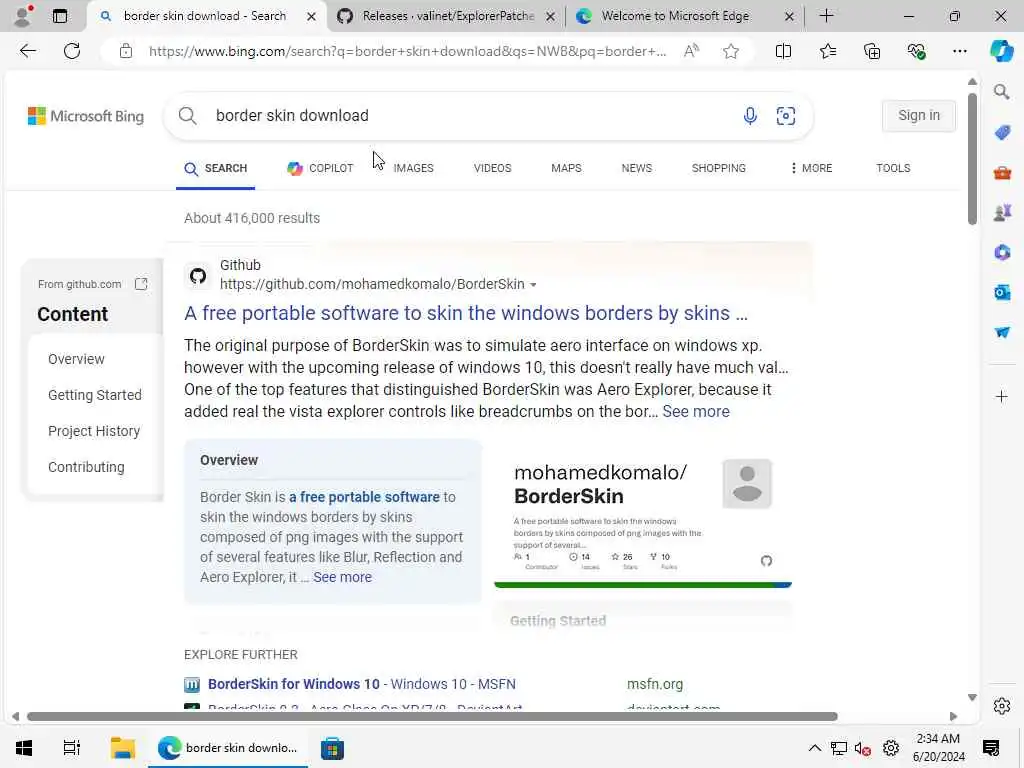The image size is (1024, 768).
Task: Click the sidebar search icon
Action: tap(1001, 92)
